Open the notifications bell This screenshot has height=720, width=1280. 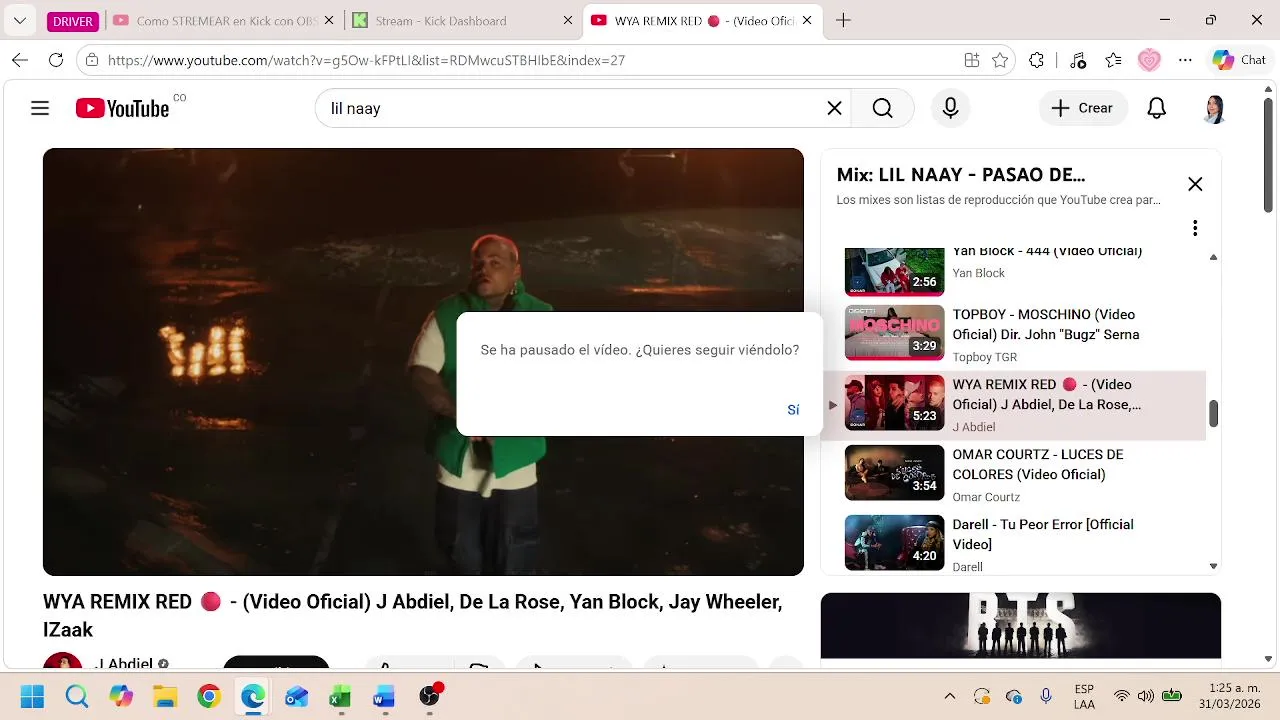tap(1156, 108)
